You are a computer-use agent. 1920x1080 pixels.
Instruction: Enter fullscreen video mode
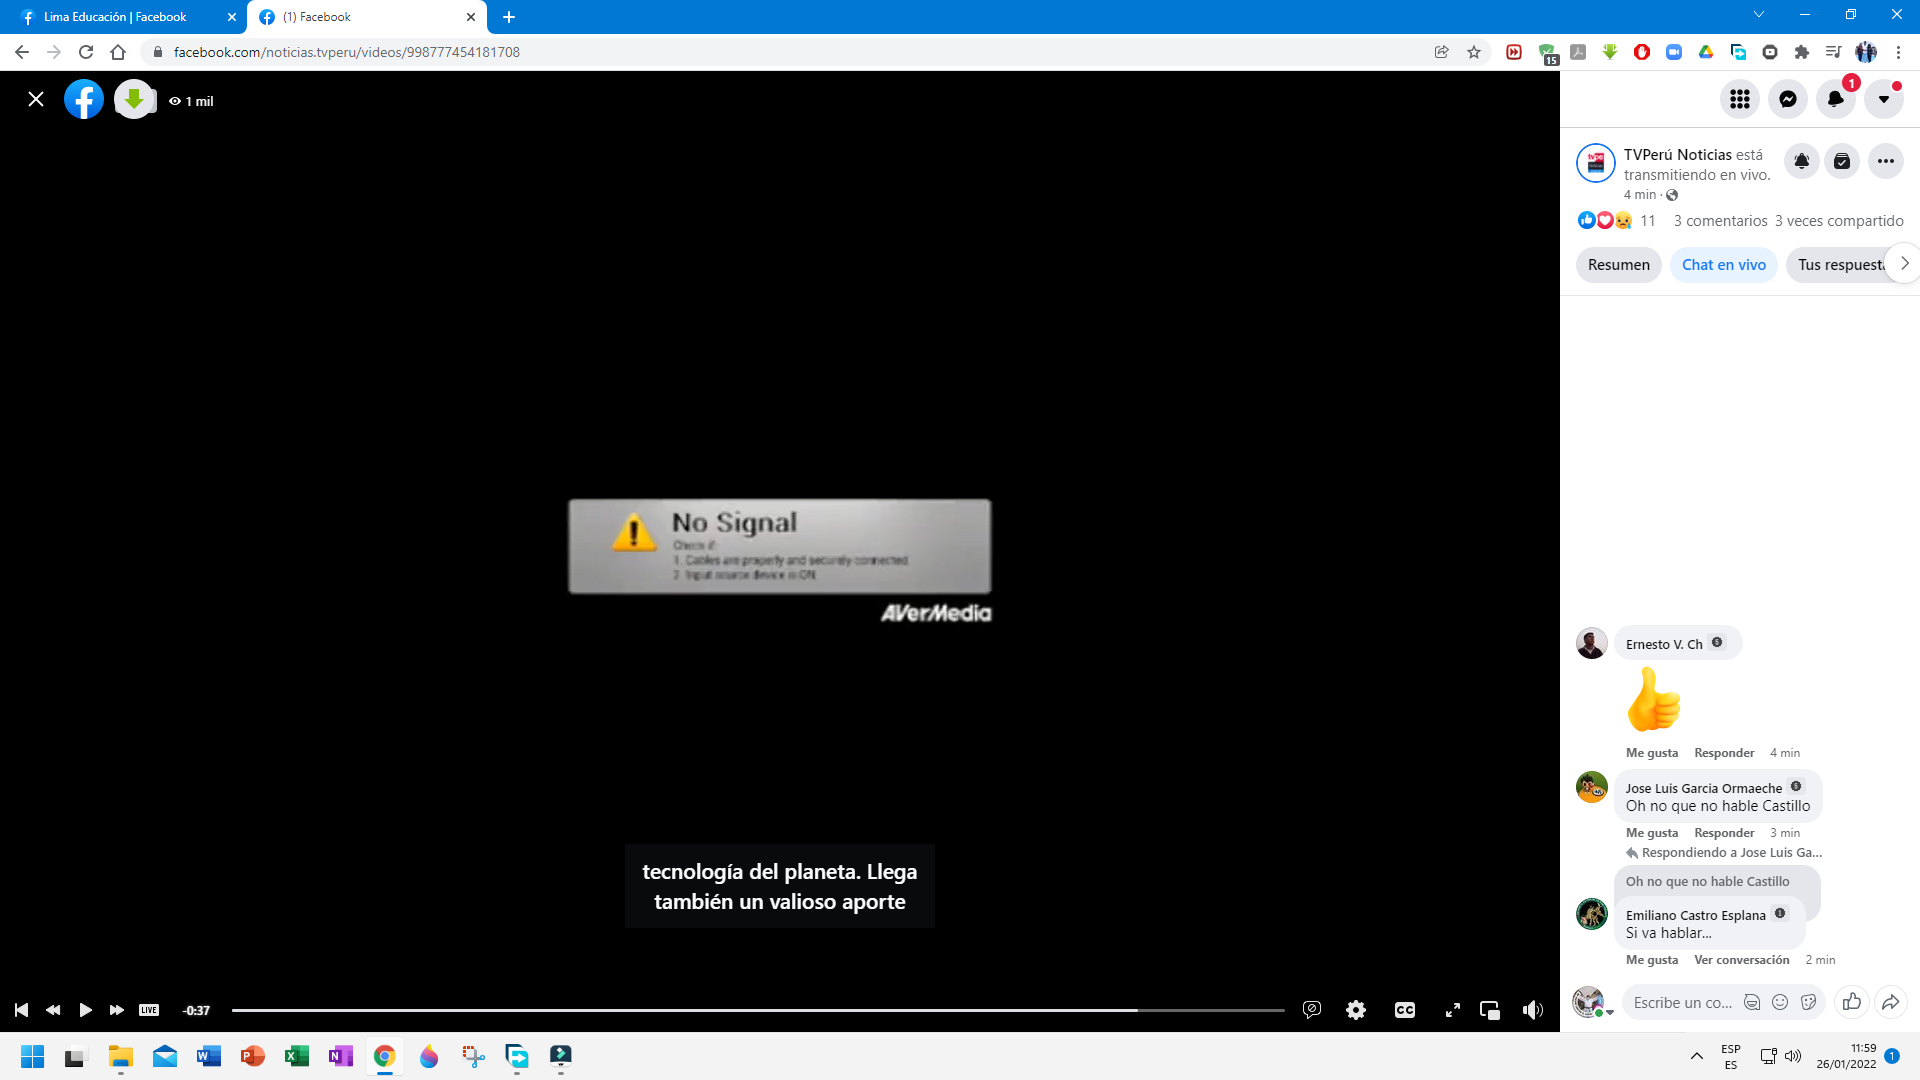[x=1453, y=1010]
